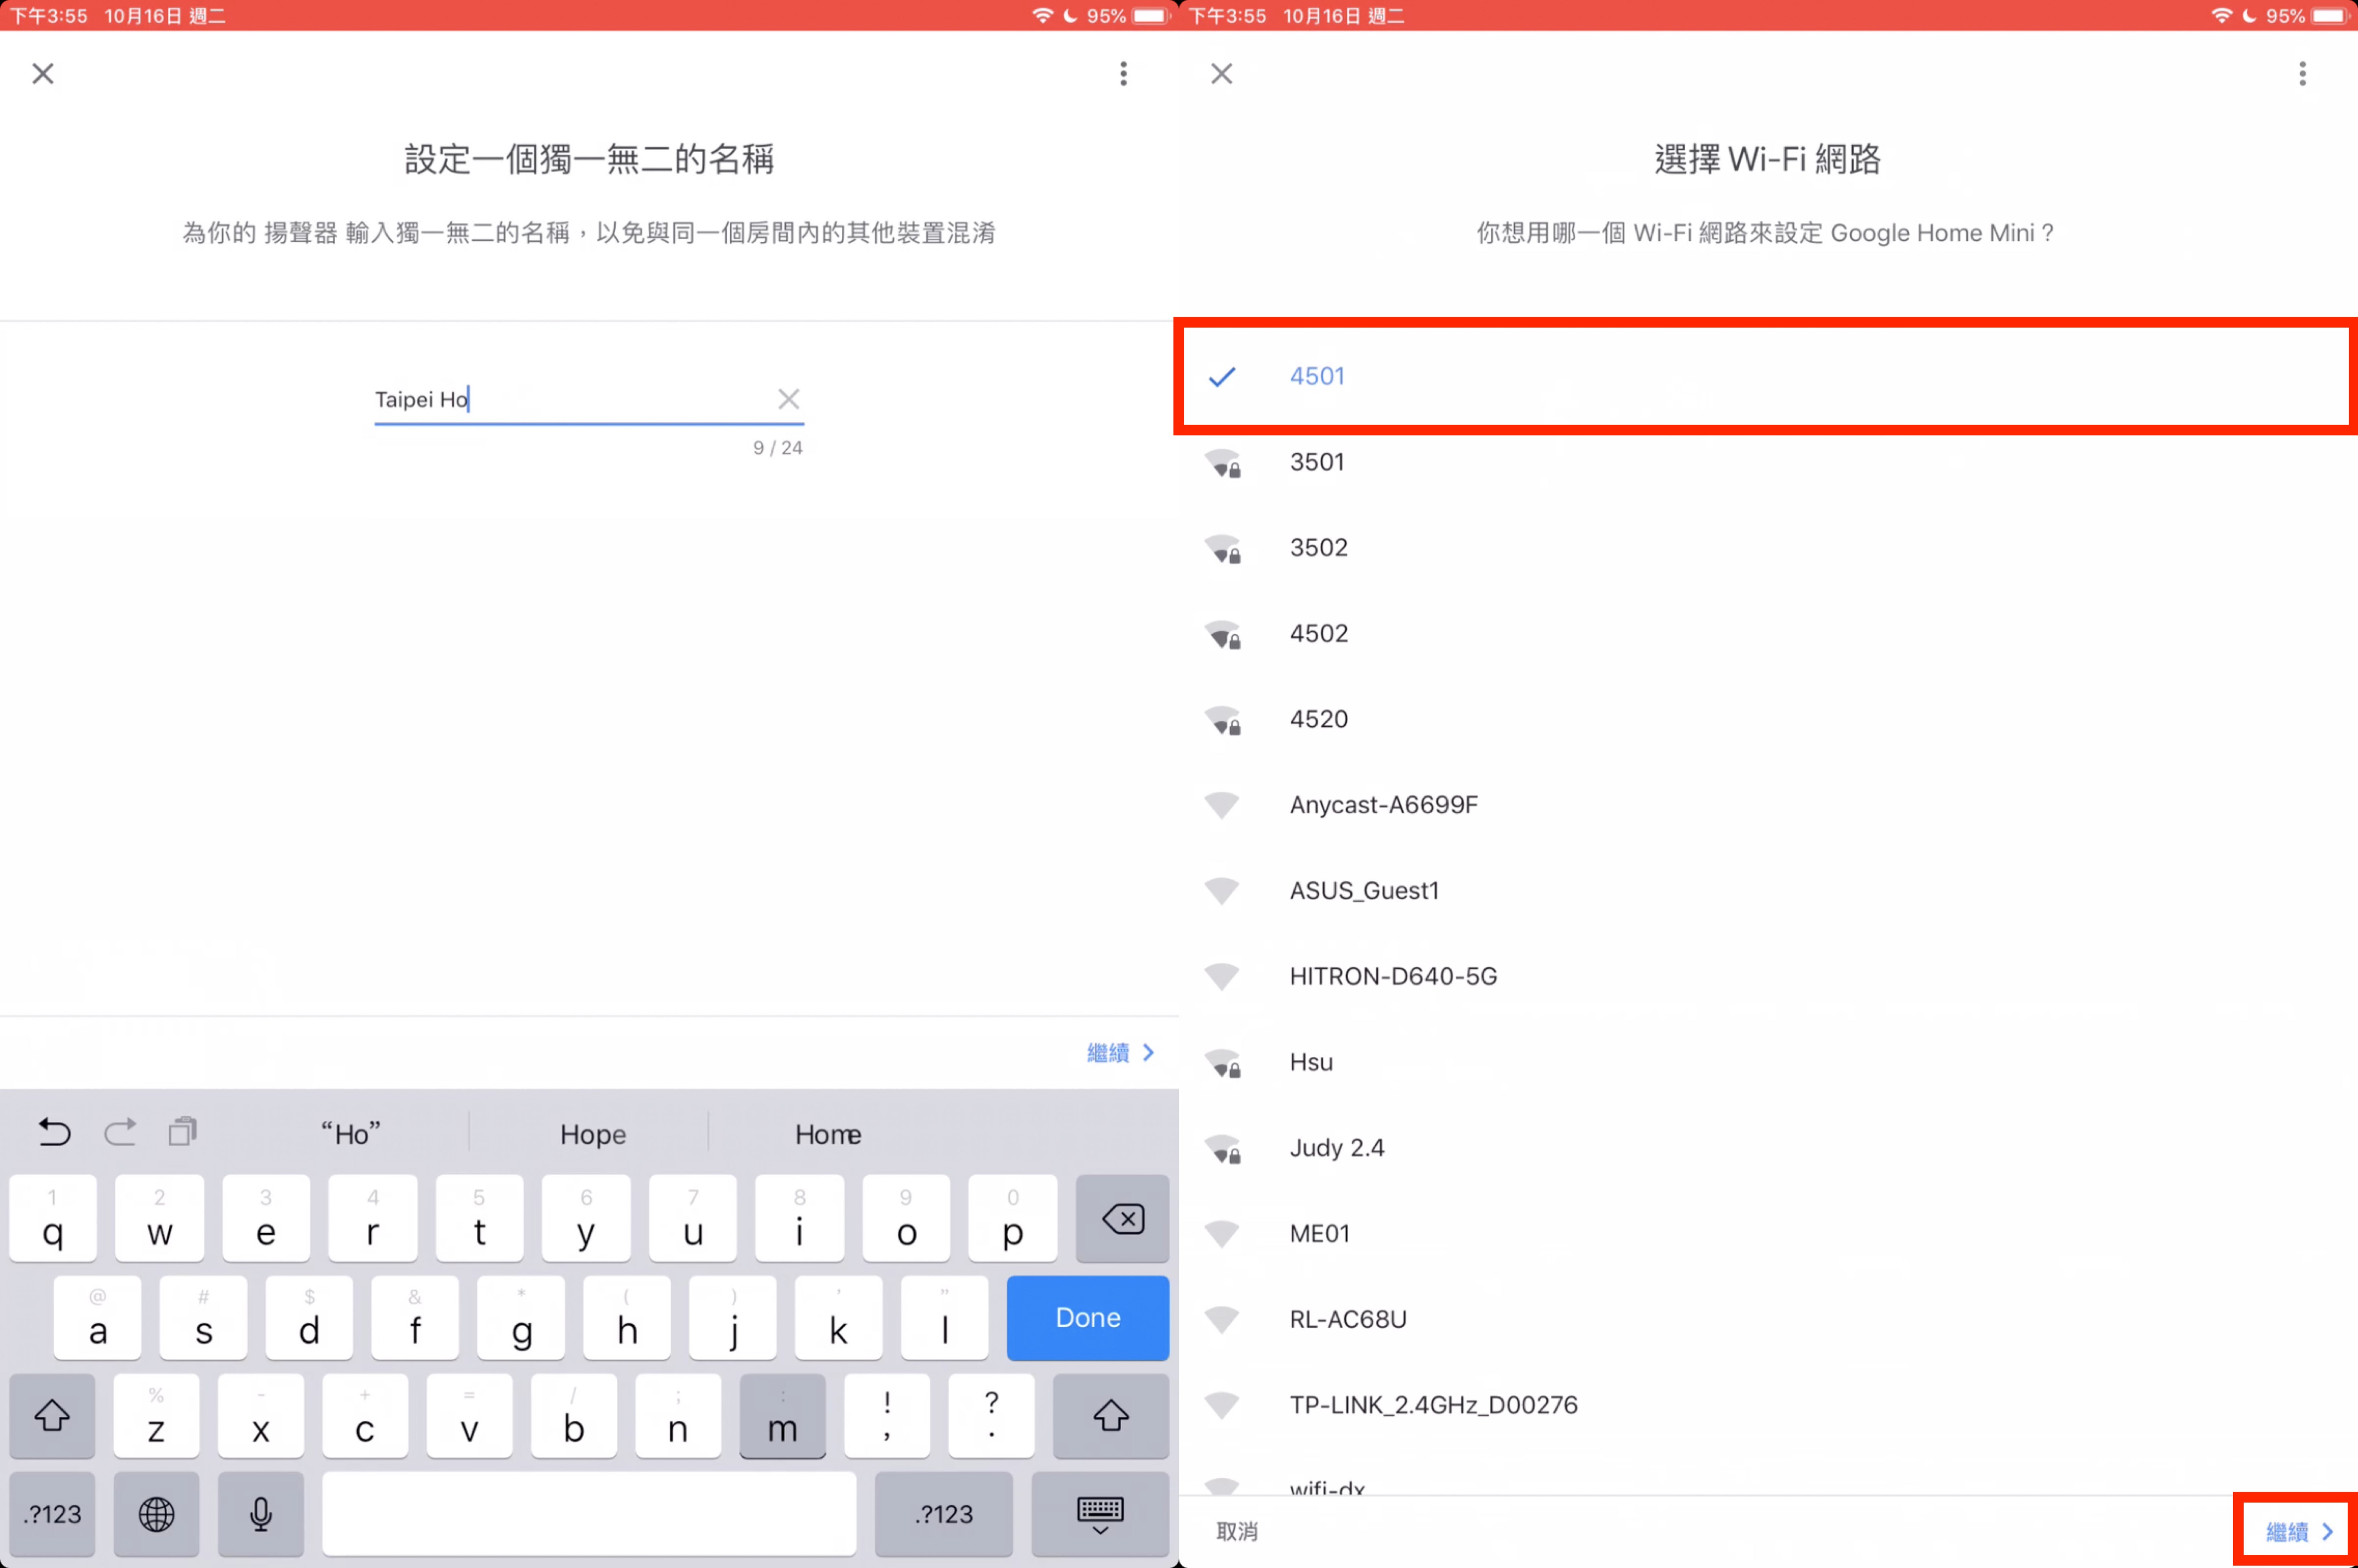This screenshot has width=2358, height=1568.
Task: Select the ASUS_Guest1 network
Action: [x=1767, y=890]
